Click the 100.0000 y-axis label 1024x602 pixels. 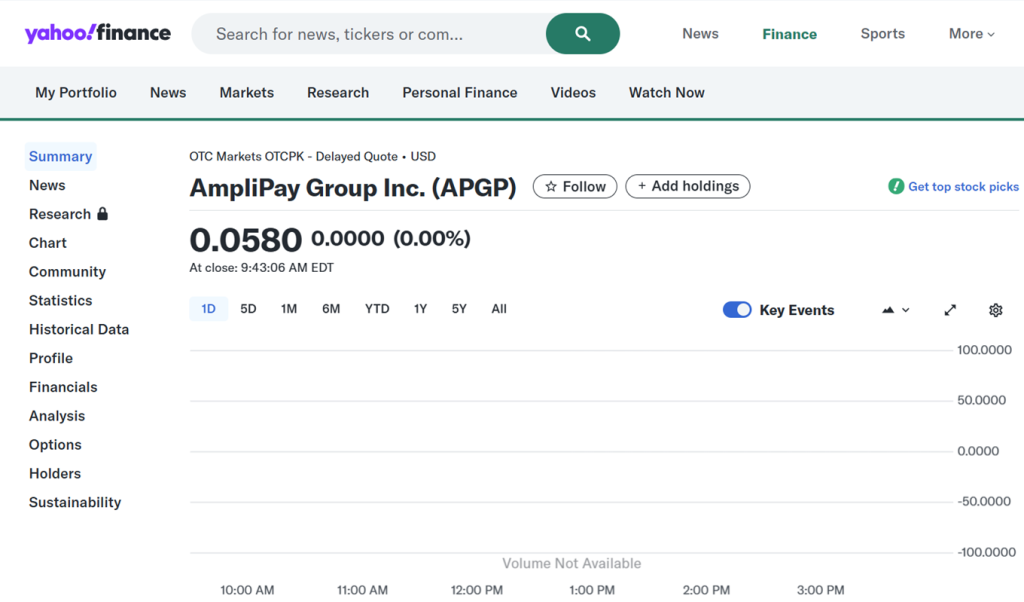click(x=984, y=350)
